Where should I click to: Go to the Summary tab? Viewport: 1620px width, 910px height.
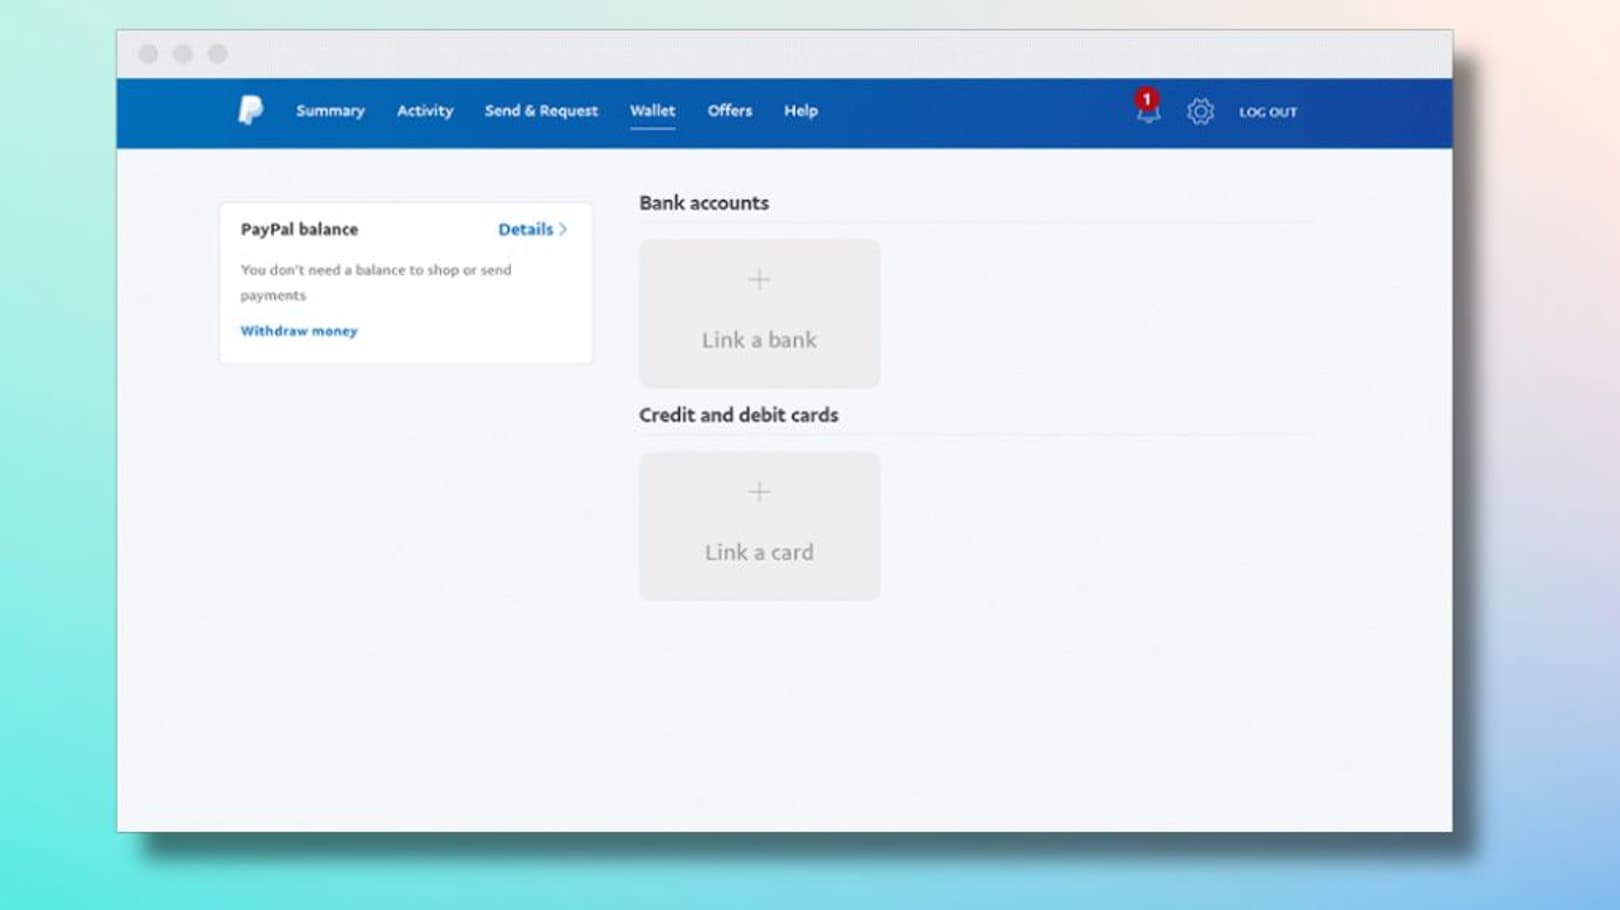click(330, 111)
